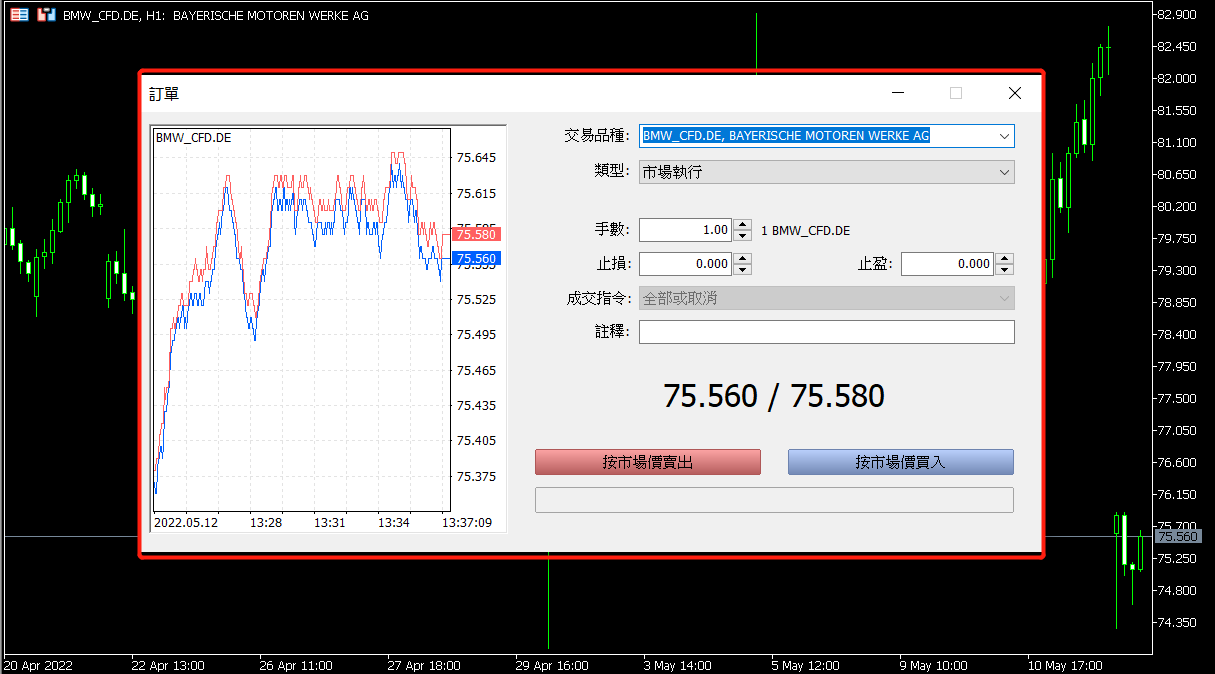Viewport: 1215px width, 674px height.
Task: Click the 82.900 price on main chart scale
Action: click(1176, 15)
